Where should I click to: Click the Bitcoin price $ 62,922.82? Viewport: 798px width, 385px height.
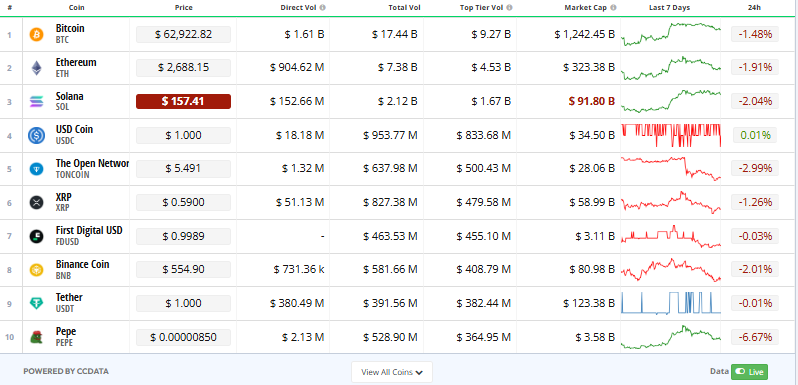tap(183, 35)
